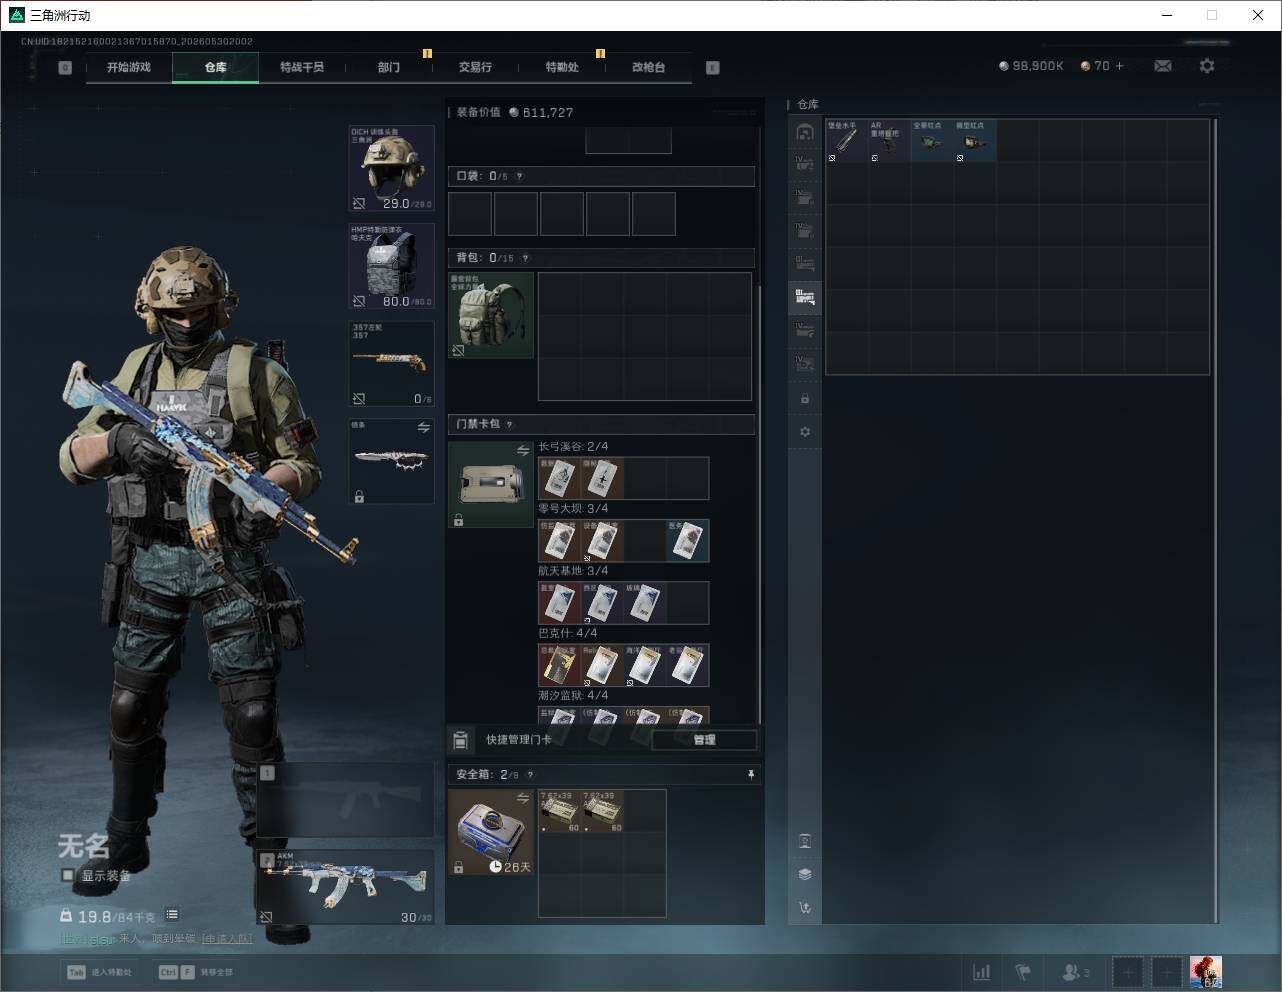Screen dimensions: 1282x992
Task: Click the help icon beside 门禁卡包
Action: pyautogui.click(x=509, y=424)
